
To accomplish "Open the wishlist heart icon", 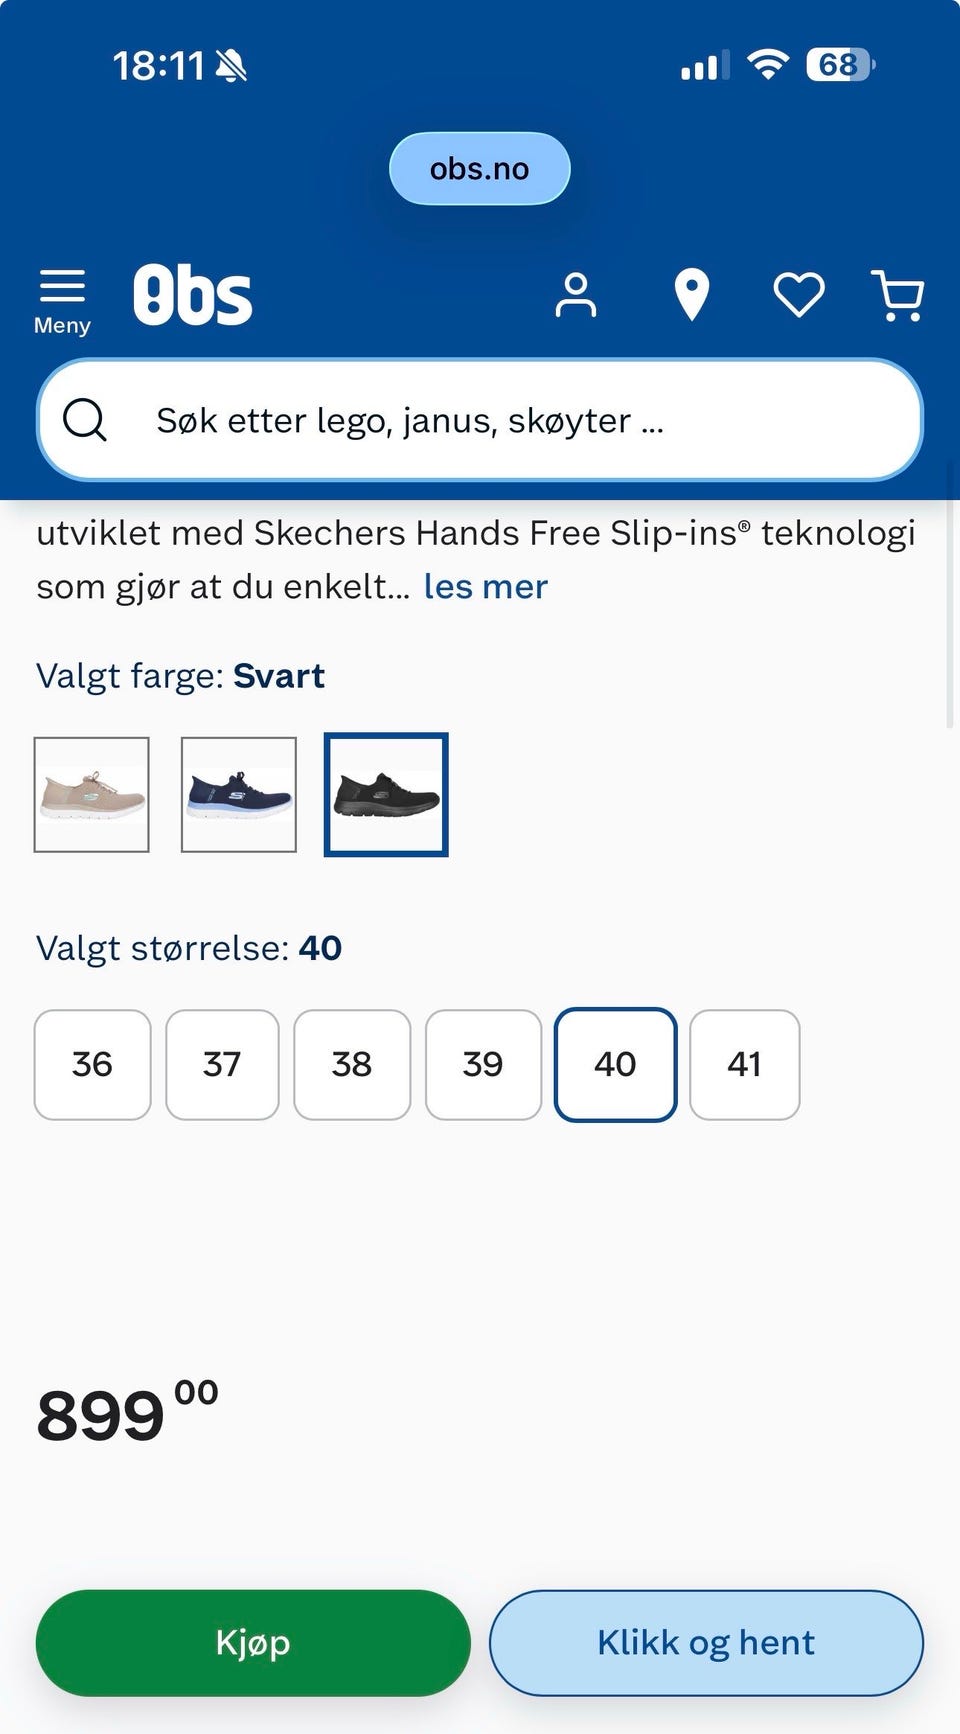I will [799, 295].
